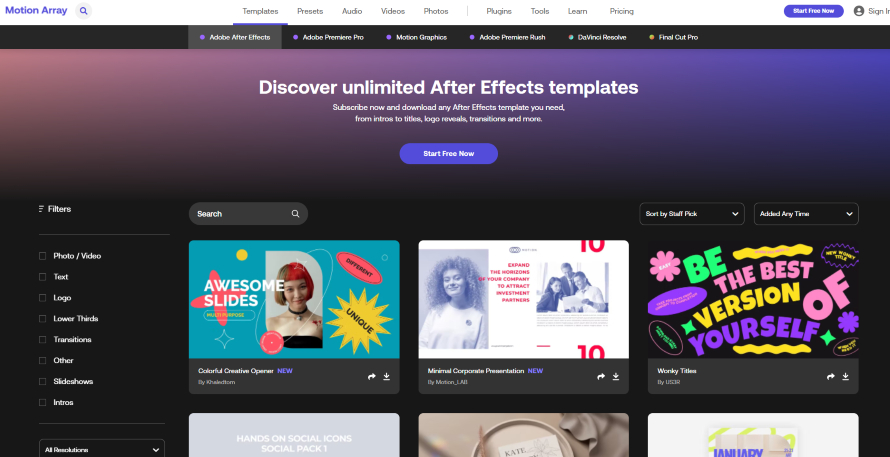Check the Slideshows filter checkbox

pos(43,381)
